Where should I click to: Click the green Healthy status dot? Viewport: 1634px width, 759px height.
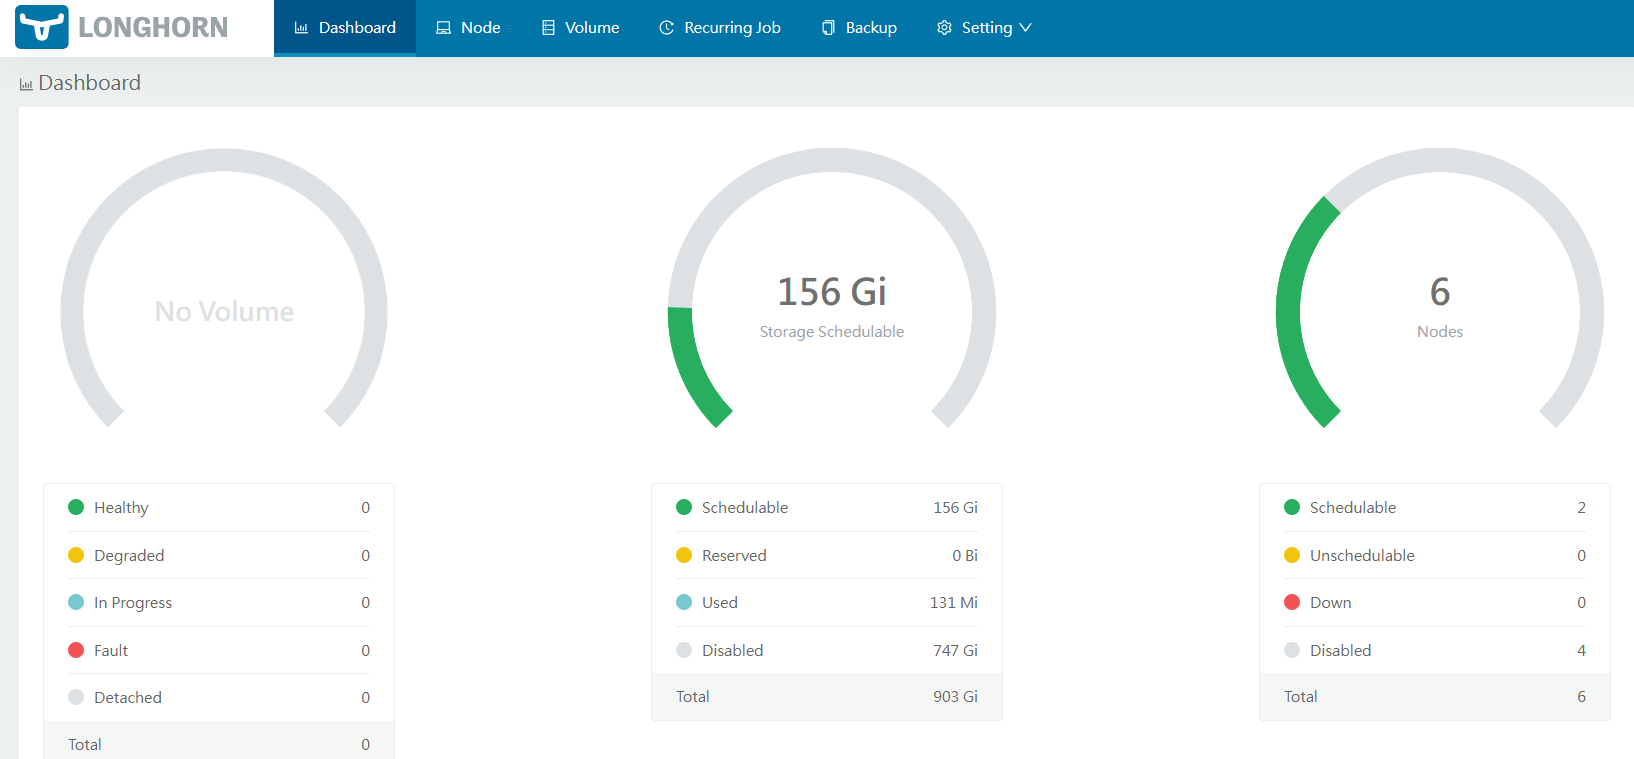click(76, 507)
